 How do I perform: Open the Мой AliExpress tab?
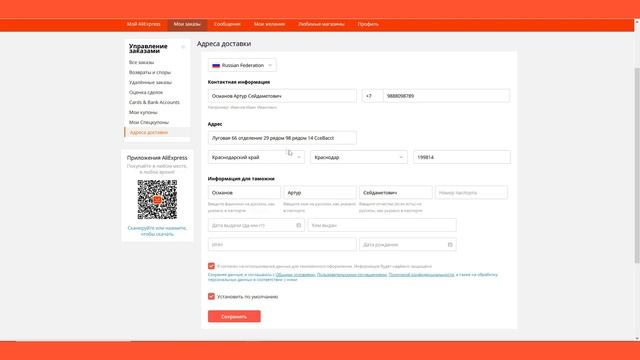pyautogui.click(x=143, y=24)
